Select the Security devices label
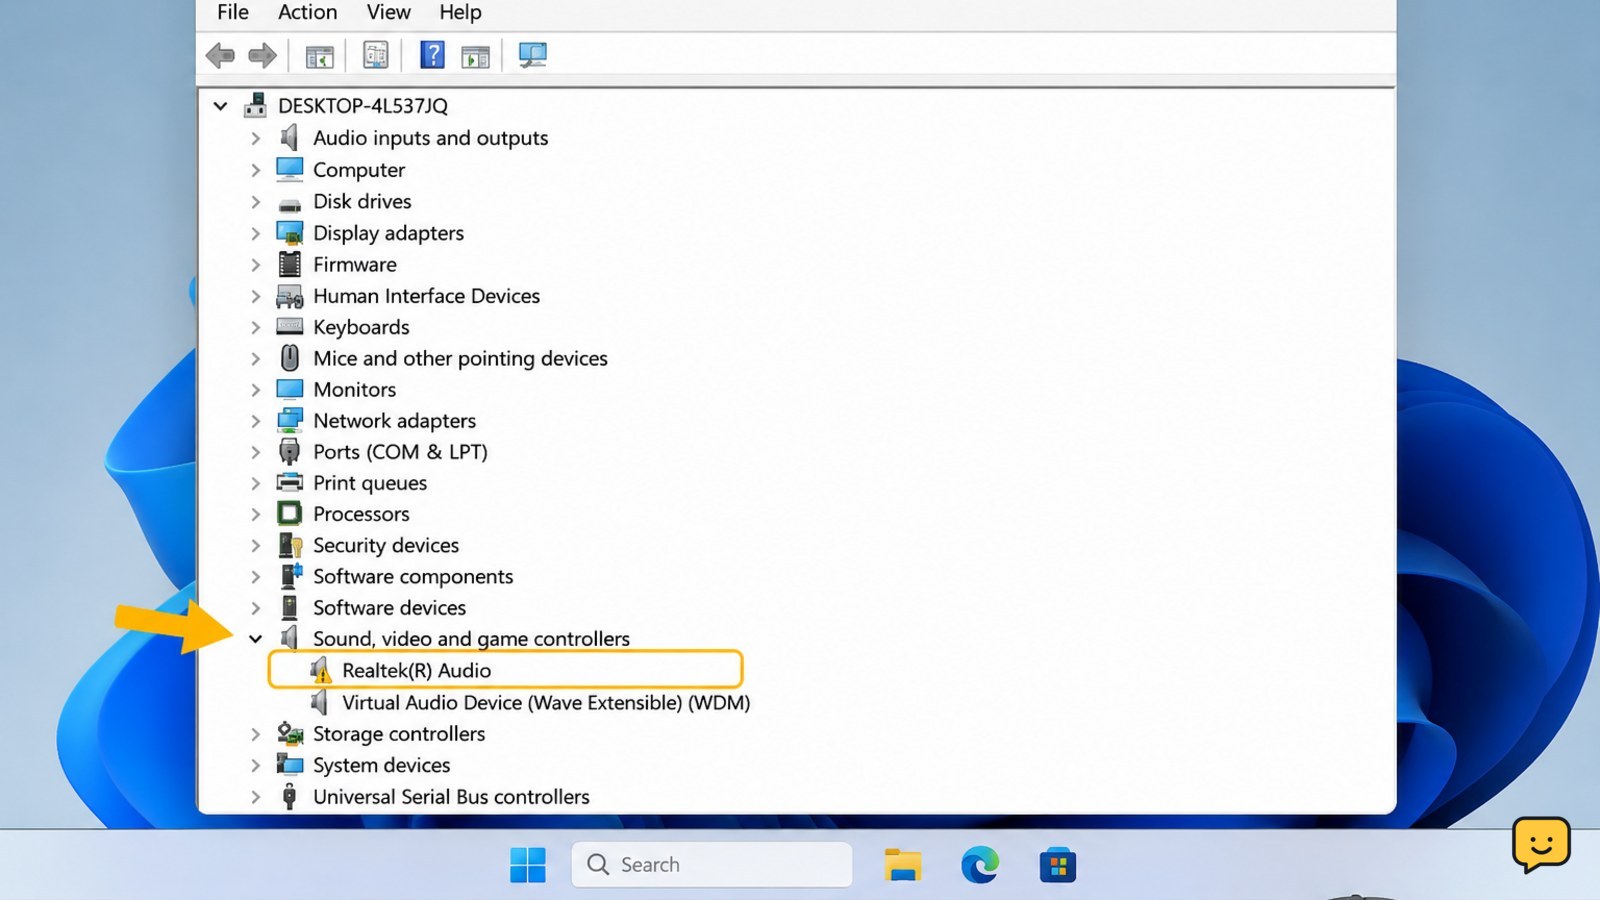Screen dimensions: 1600x900 [x=386, y=545]
